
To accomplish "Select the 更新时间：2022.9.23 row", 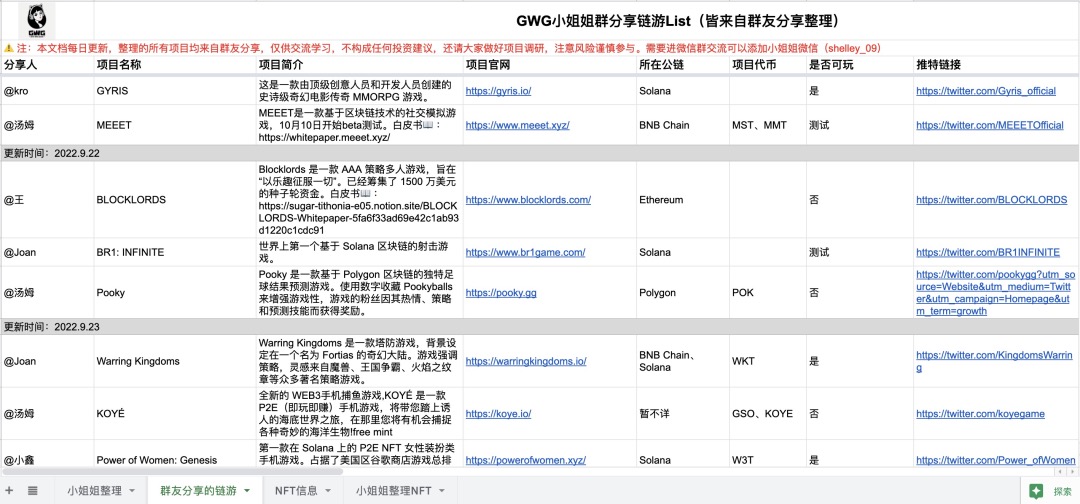I will point(540,327).
